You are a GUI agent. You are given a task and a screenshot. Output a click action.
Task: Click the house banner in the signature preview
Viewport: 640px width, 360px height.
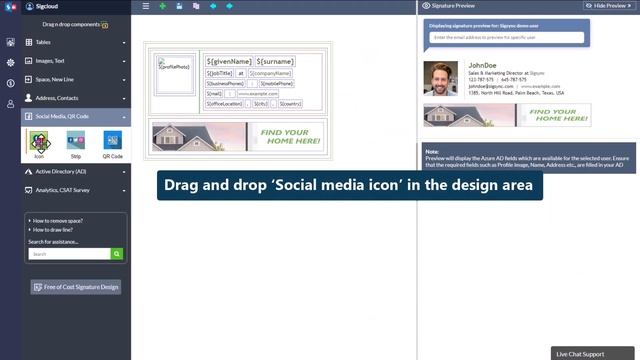point(507,115)
